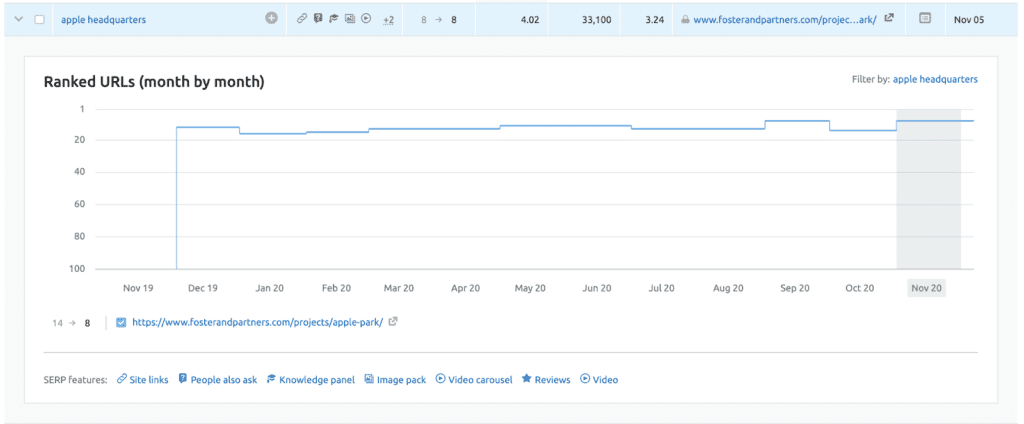Add keyword with the plus circle icon

[x=271, y=19]
